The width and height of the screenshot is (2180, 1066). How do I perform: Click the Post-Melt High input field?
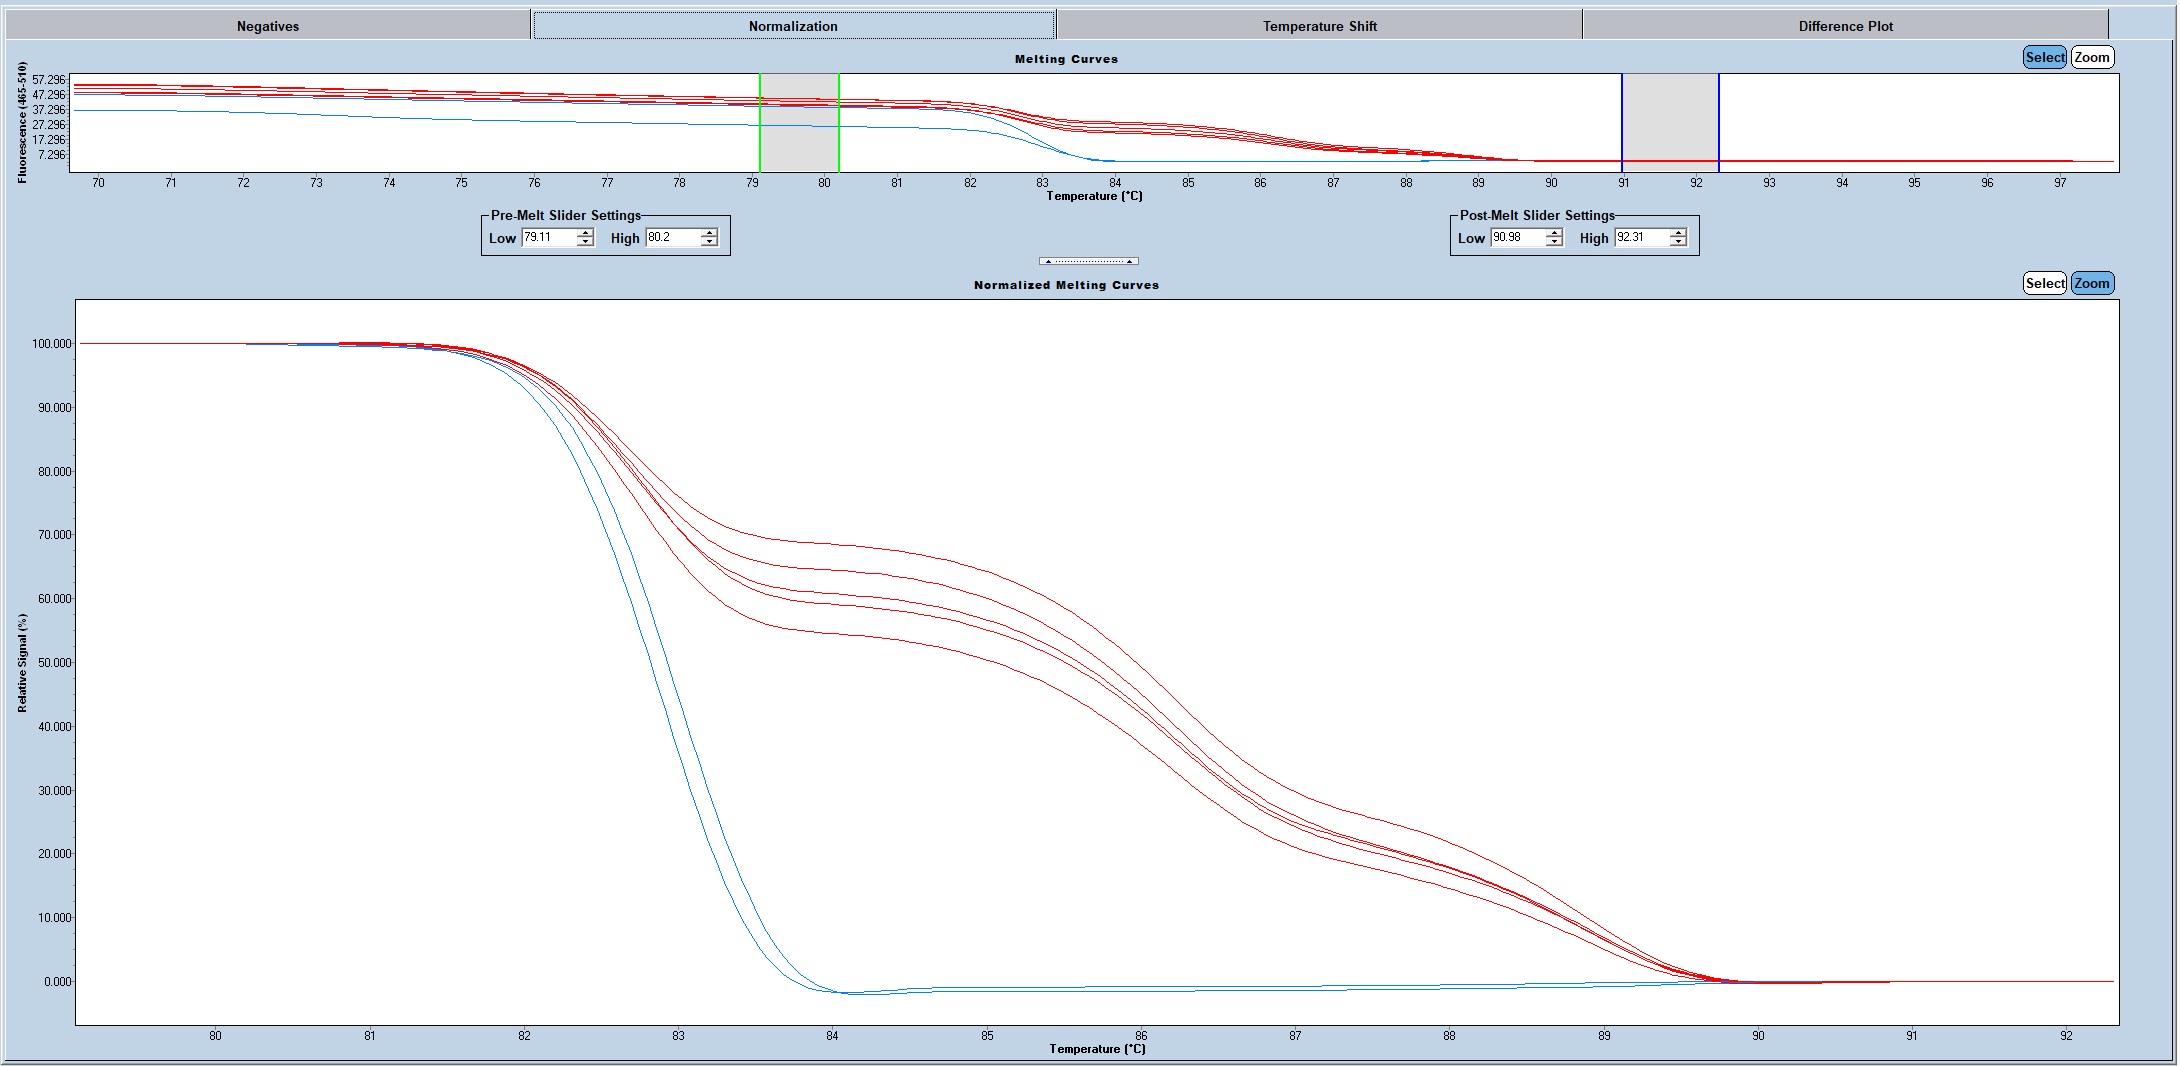[1640, 238]
